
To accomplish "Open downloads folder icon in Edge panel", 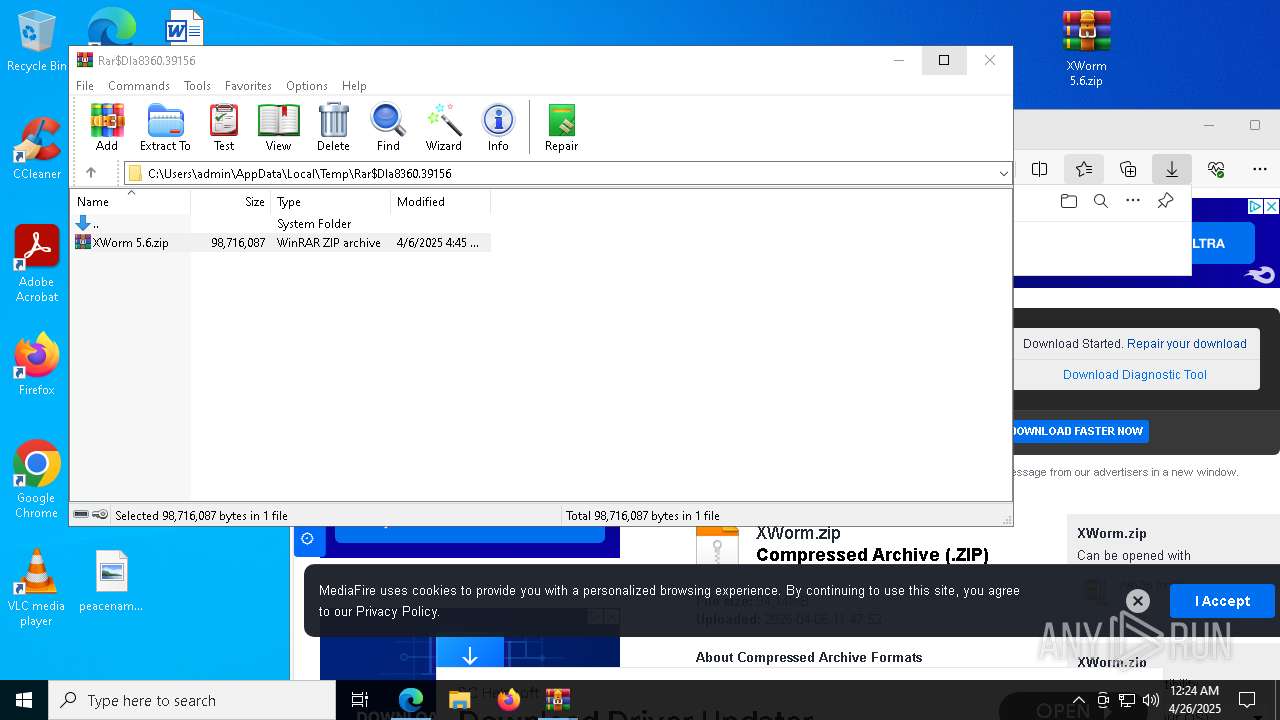I will pyautogui.click(x=1069, y=201).
